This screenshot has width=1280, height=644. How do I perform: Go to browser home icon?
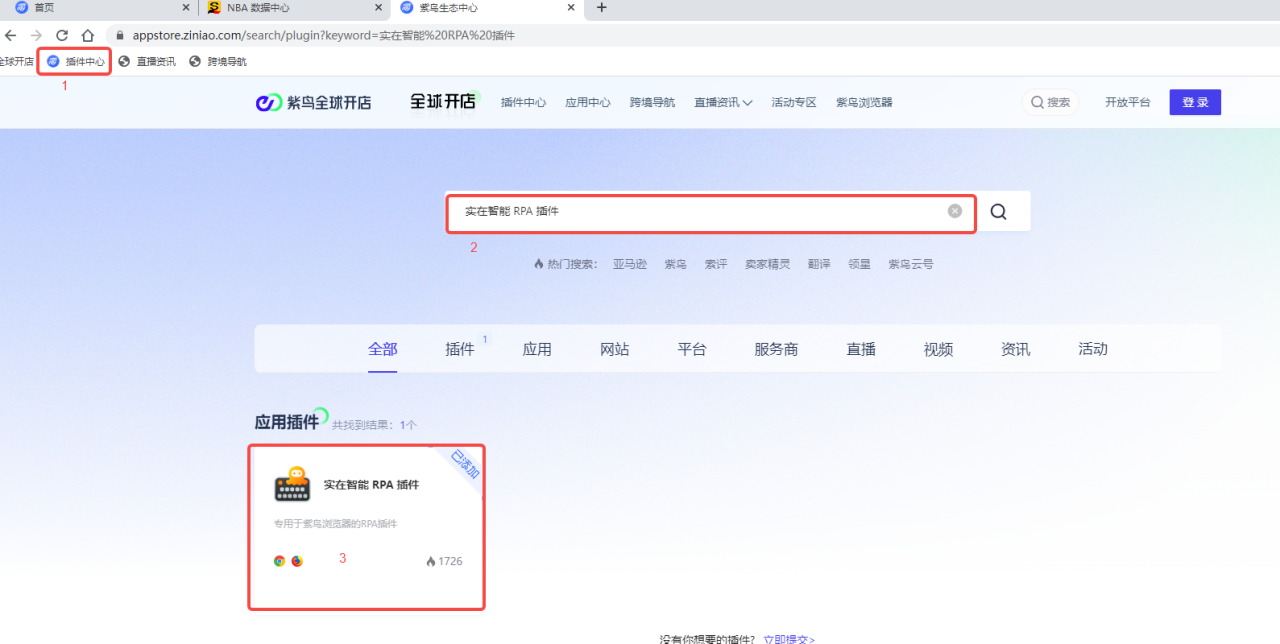pyautogui.click(x=88, y=35)
